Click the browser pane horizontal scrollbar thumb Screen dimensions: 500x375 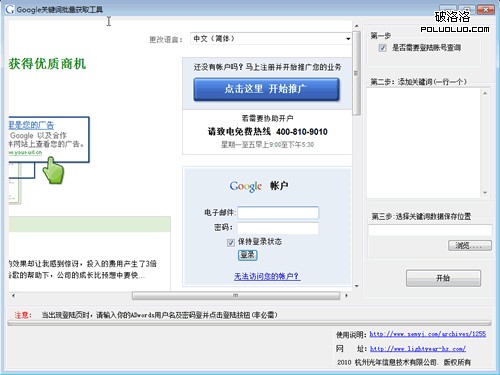(x=236, y=296)
